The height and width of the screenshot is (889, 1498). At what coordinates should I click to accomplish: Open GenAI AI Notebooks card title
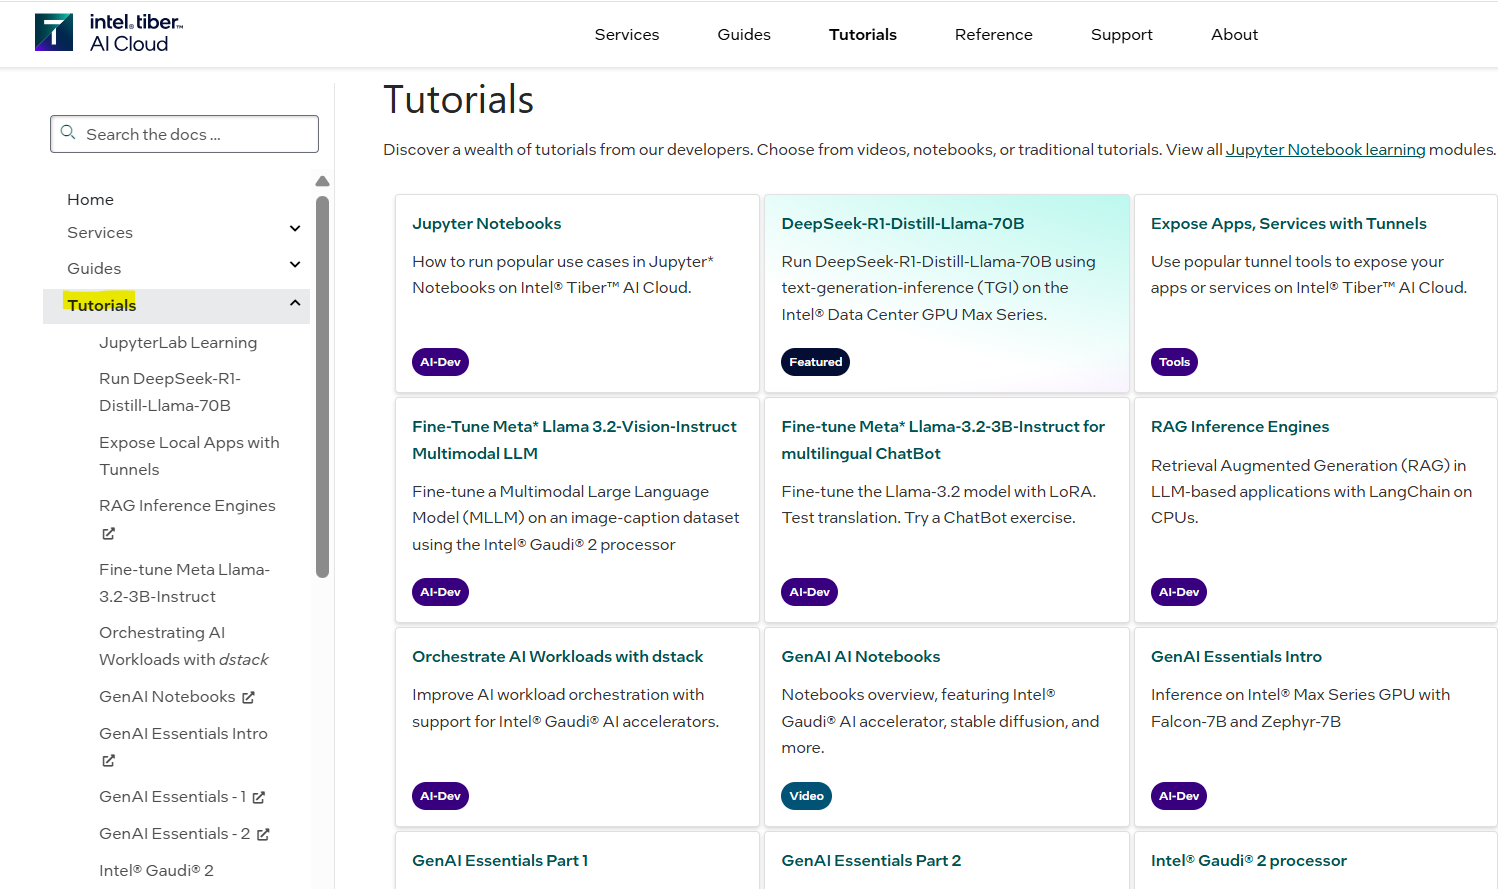click(x=861, y=656)
